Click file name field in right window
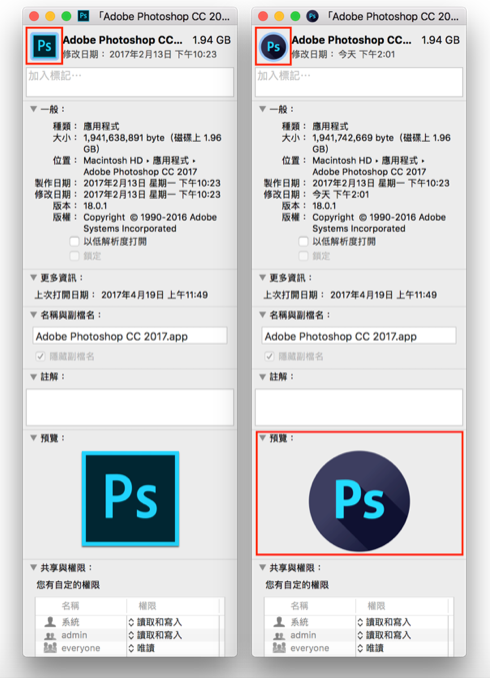Image resolution: width=490 pixels, height=678 pixels. [x=359, y=336]
